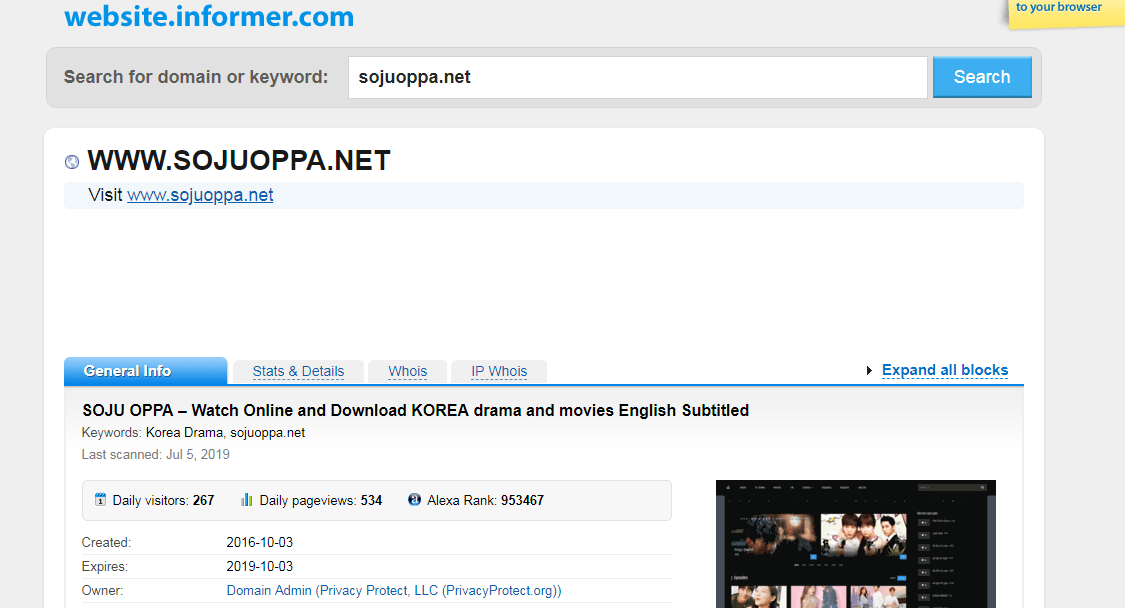
Task: Open the Whois tab
Action: 408,371
